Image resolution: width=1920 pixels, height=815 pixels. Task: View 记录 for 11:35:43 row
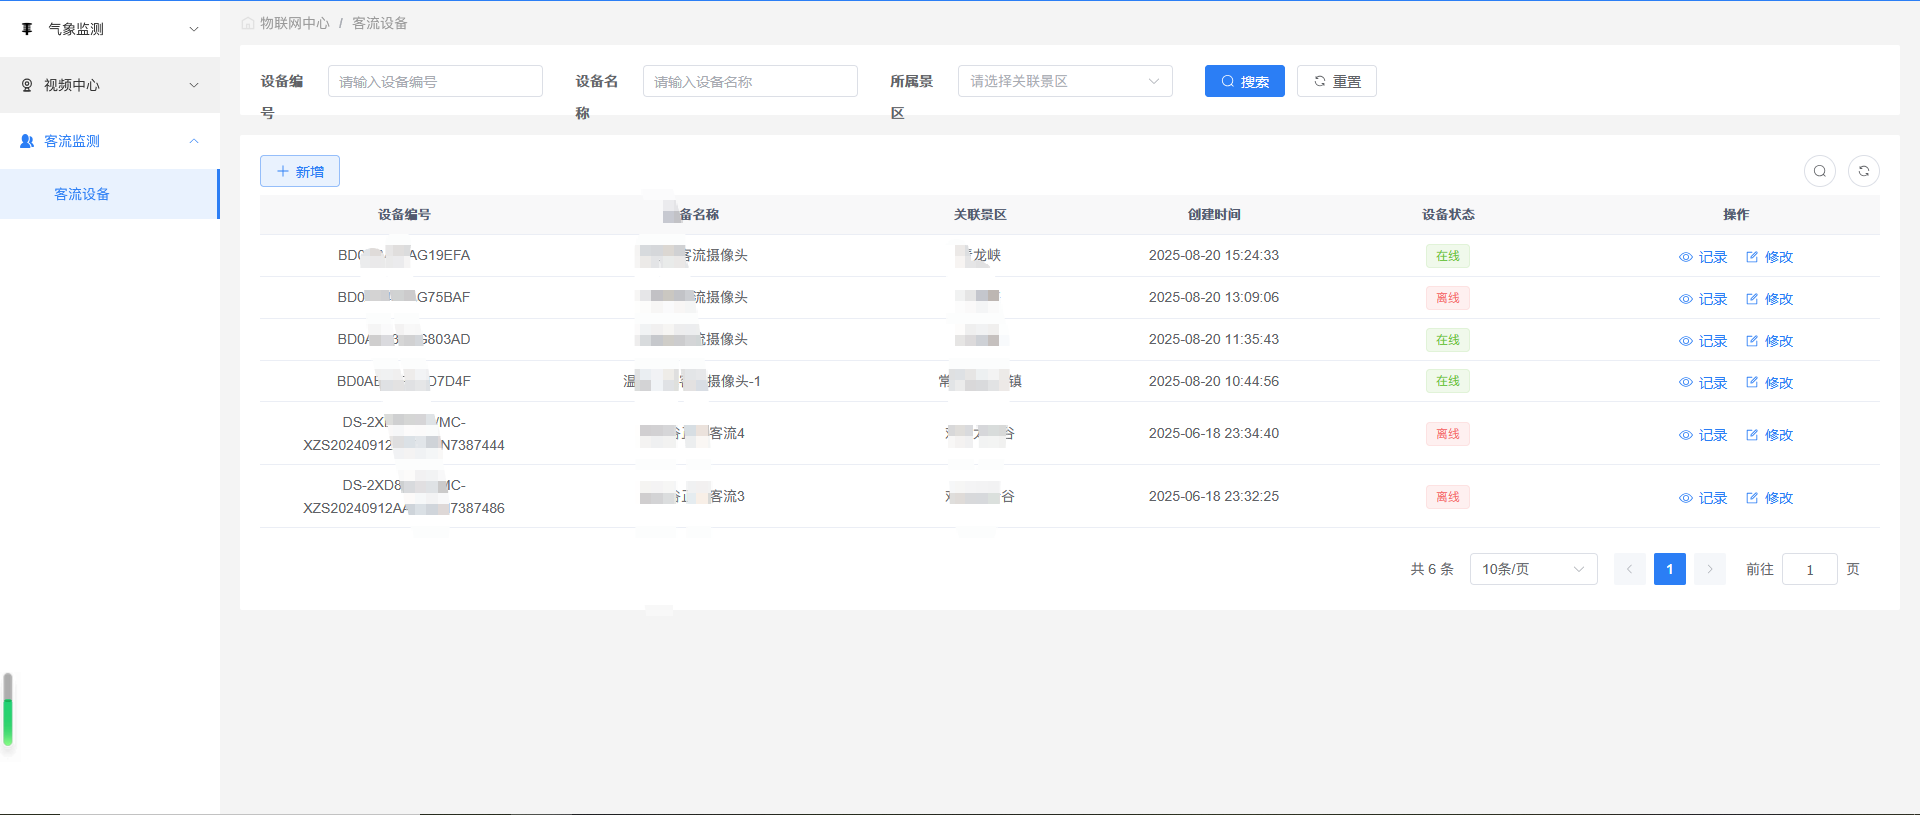click(x=1703, y=341)
